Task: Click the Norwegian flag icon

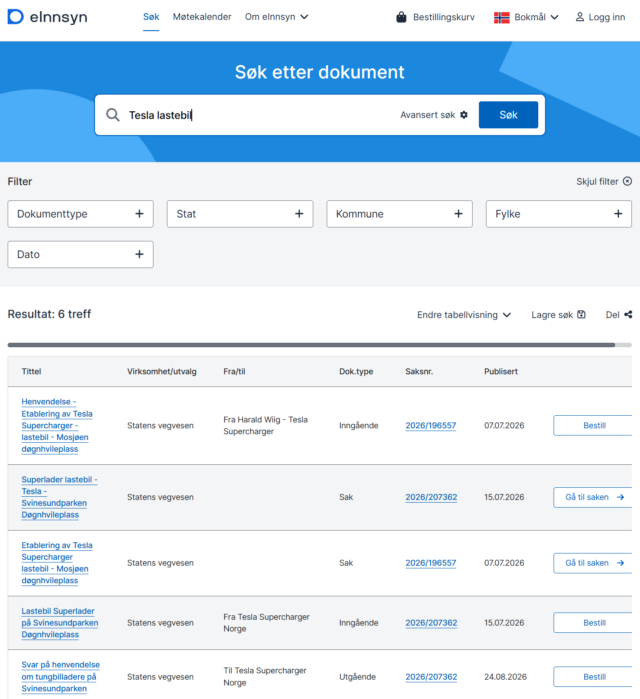Action: tap(502, 17)
